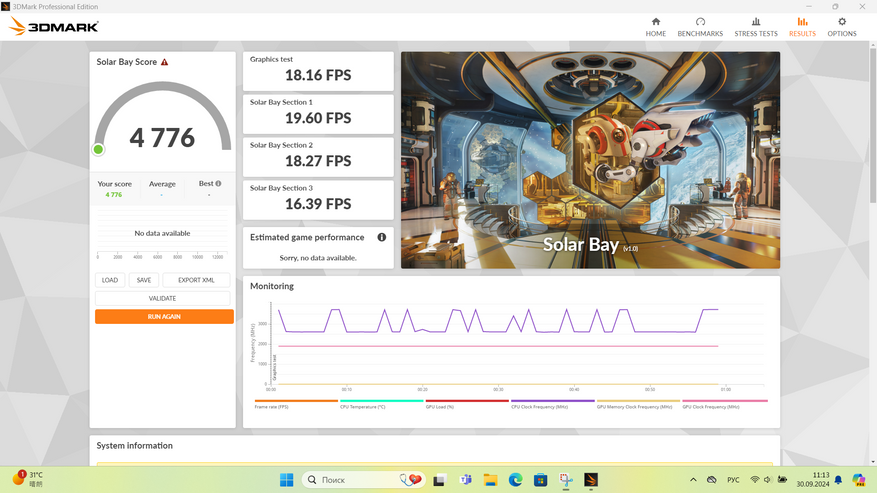Click the VALIDATE button
Screen dimensions: 877x493
tap(162, 298)
